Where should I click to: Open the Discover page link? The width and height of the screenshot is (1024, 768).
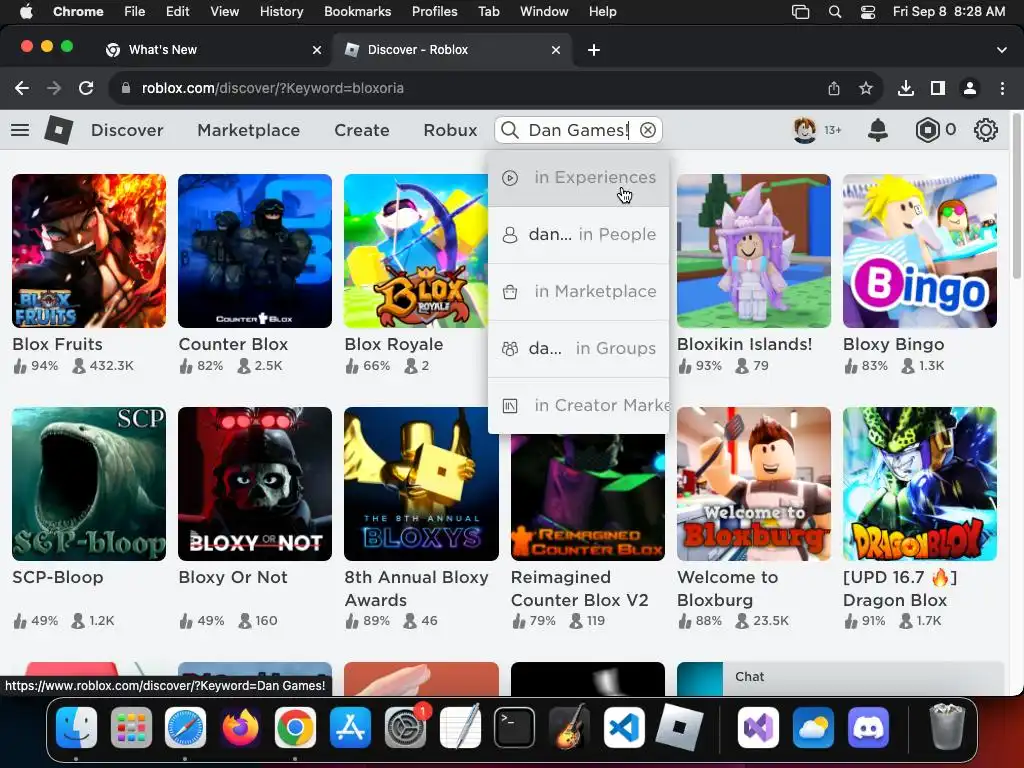[127, 130]
